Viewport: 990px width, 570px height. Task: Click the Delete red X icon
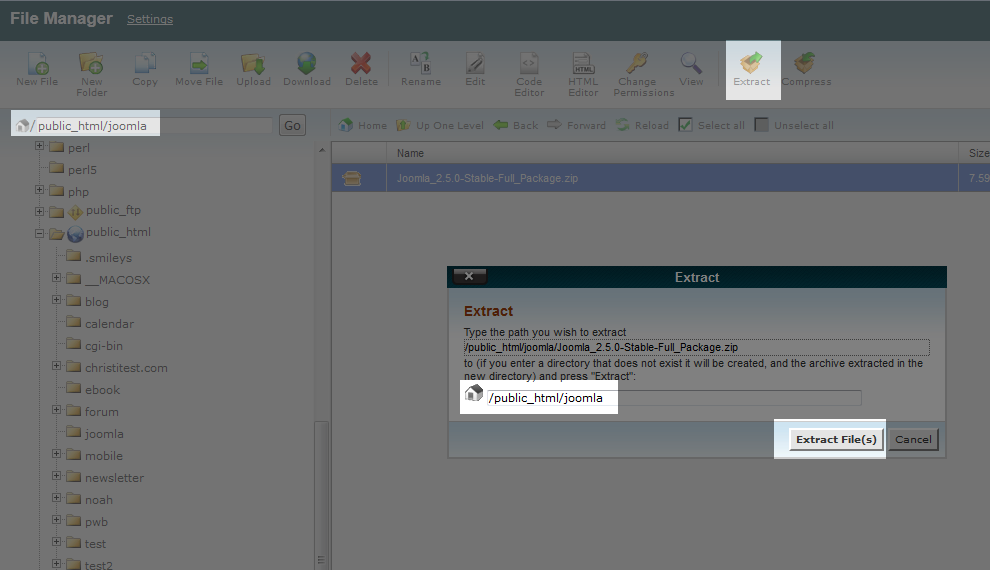pos(361,66)
